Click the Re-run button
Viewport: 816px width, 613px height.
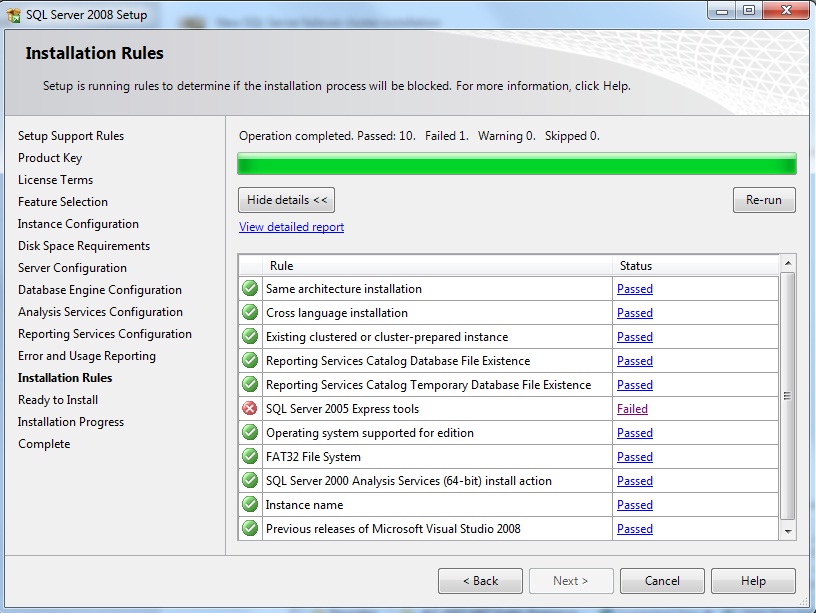[x=764, y=200]
